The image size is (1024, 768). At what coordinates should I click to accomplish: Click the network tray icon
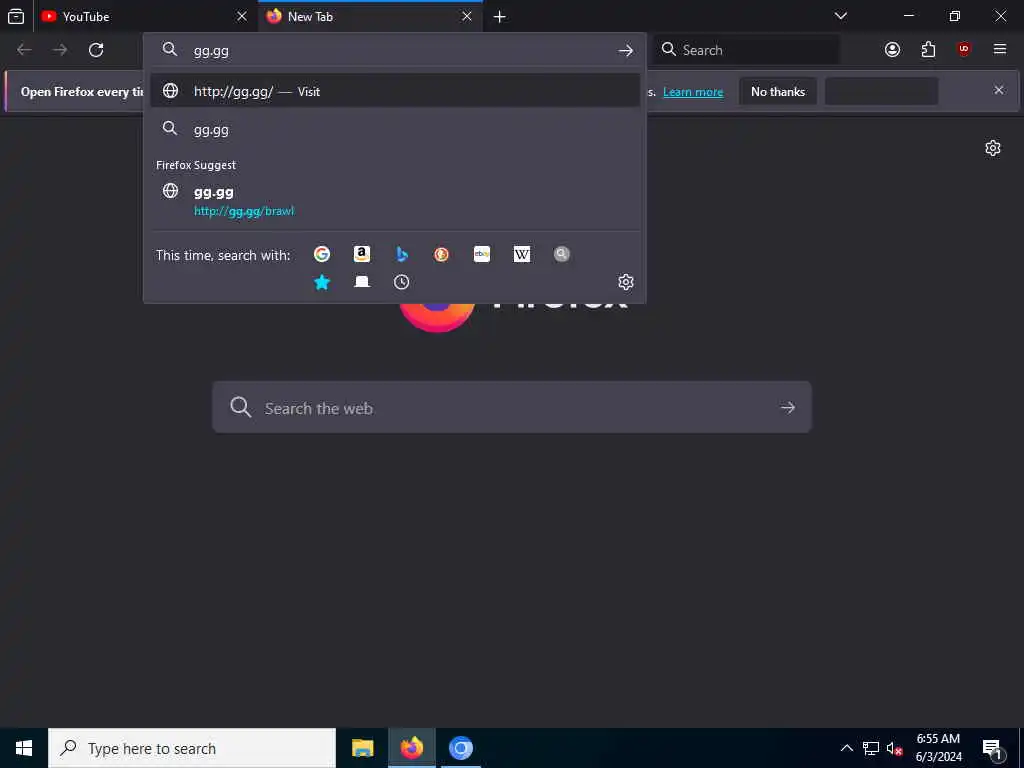tap(871, 748)
